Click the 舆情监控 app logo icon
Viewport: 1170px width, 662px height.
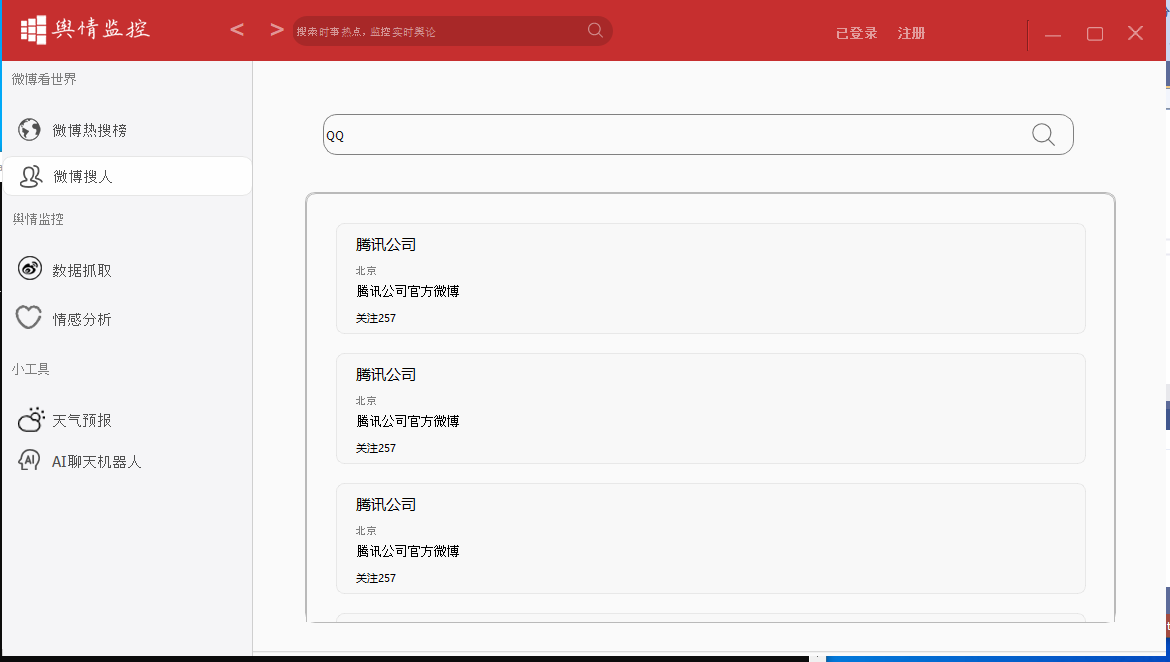tap(33, 30)
